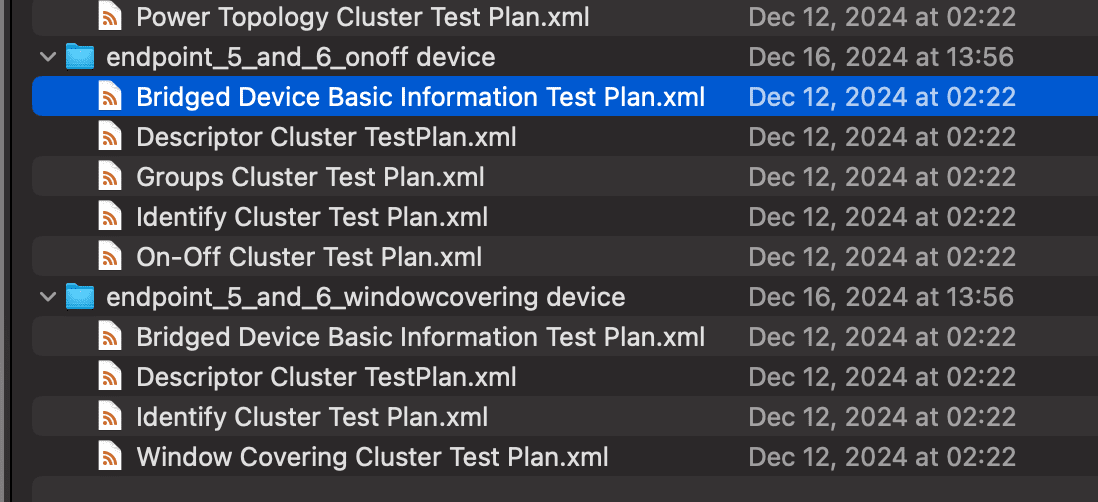1098x502 pixels.
Task: Select Groups Cluster Test Plan.xml file name
Action: click(310, 177)
